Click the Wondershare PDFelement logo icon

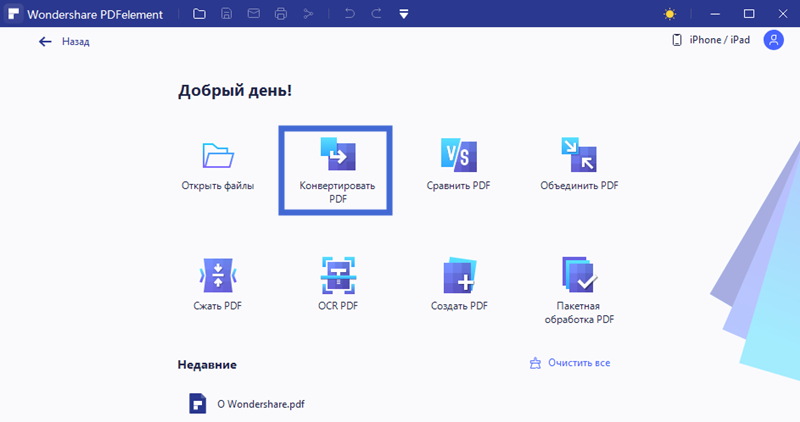pyautogui.click(x=14, y=14)
